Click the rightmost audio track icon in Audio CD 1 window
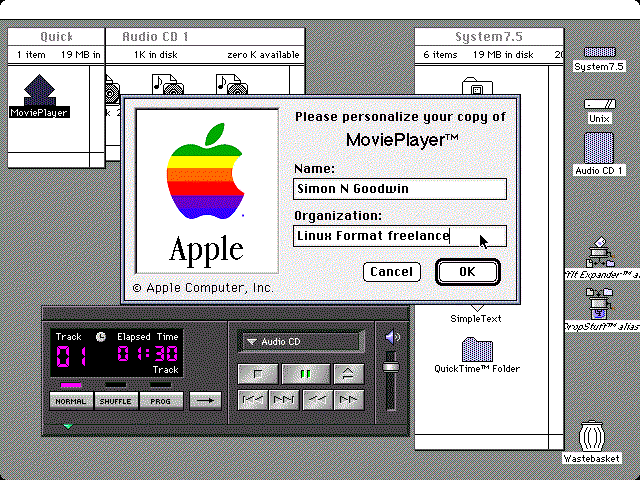Viewport: 640px width, 480px height. (x=232, y=84)
